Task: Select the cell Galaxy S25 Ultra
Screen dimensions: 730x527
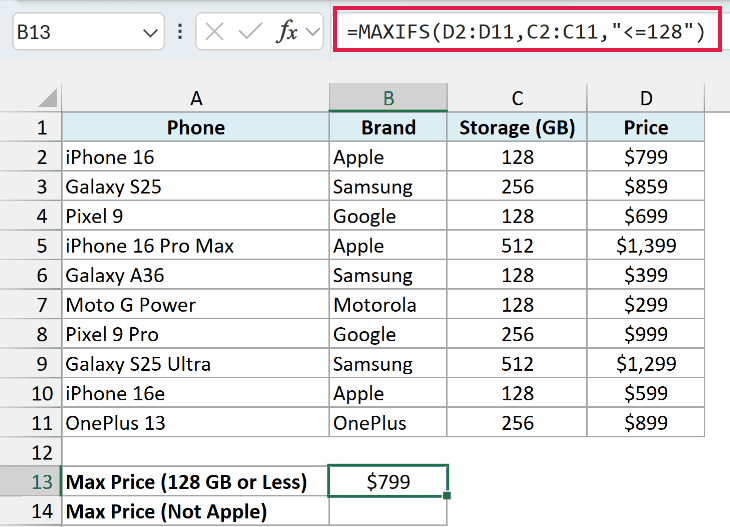Action: point(196,364)
